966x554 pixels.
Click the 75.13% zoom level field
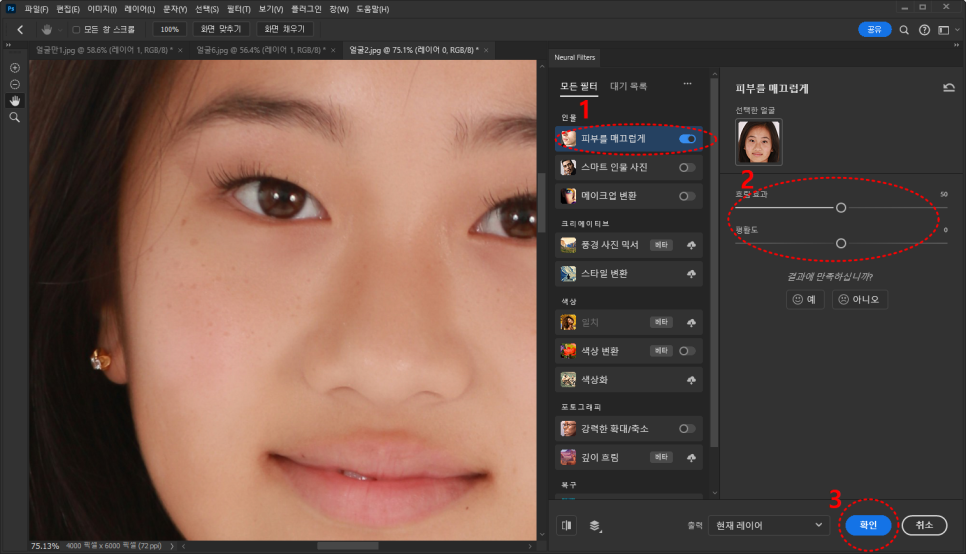point(45,546)
